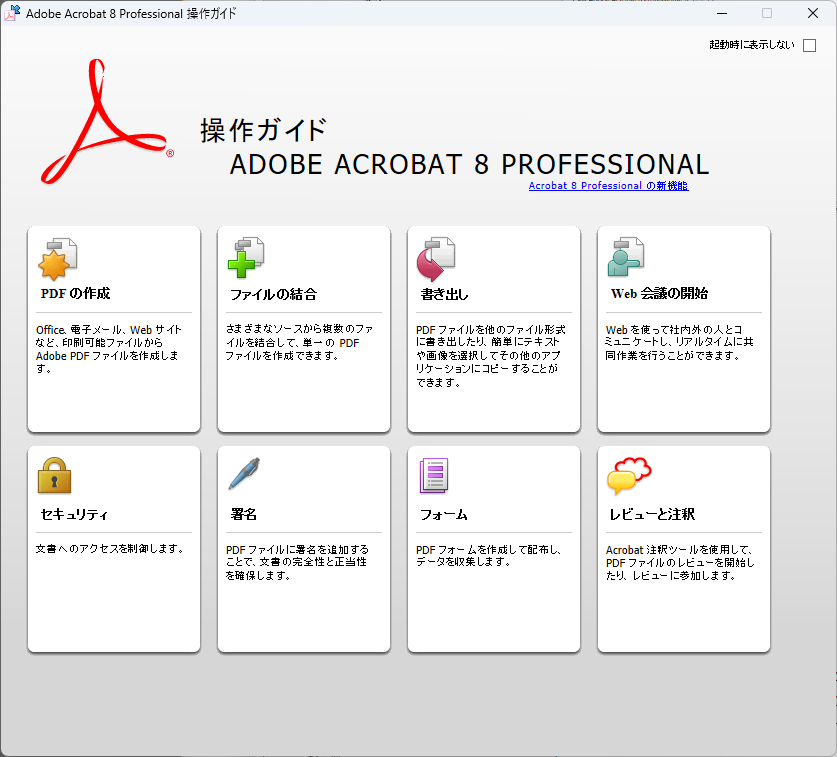Click the Adobe Acrobat red logo
The width and height of the screenshot is (837, 757).
point(107,122)
